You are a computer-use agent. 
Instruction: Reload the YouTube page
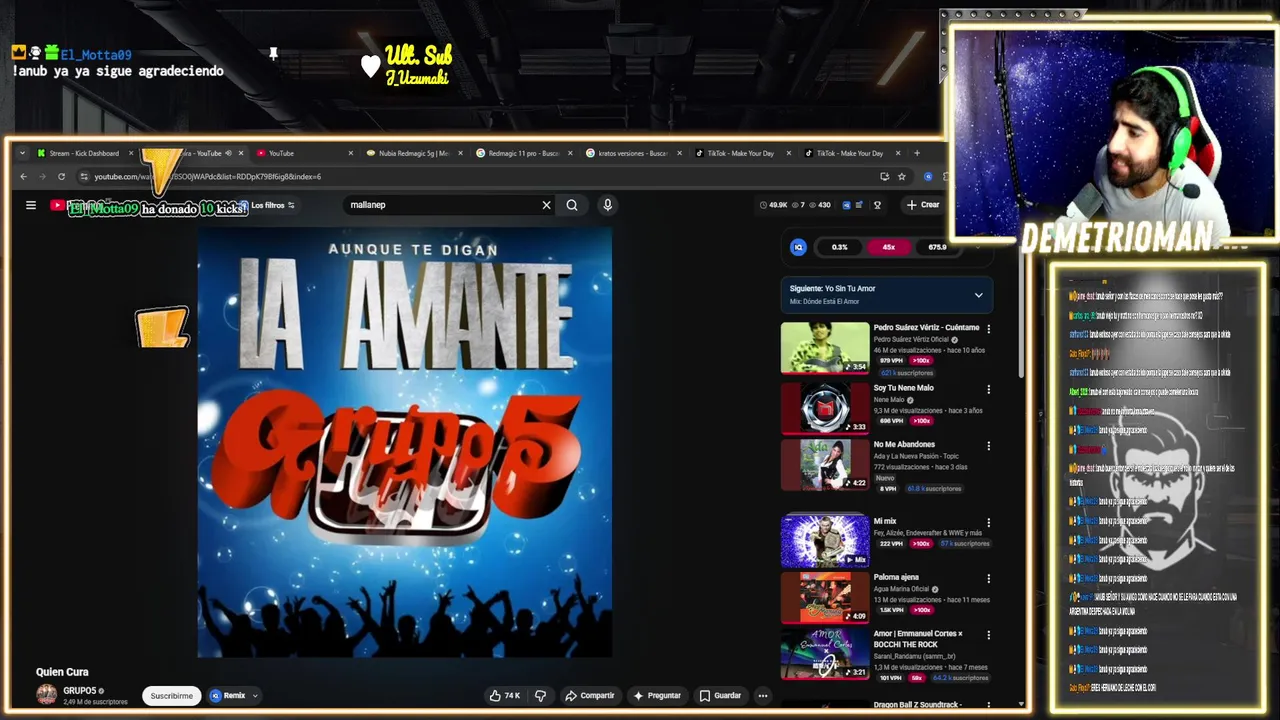[61, 177]
